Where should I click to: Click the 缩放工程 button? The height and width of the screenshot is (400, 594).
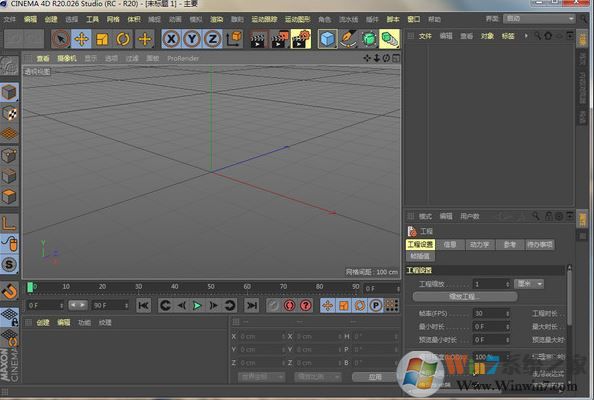[x=465, y=296]
